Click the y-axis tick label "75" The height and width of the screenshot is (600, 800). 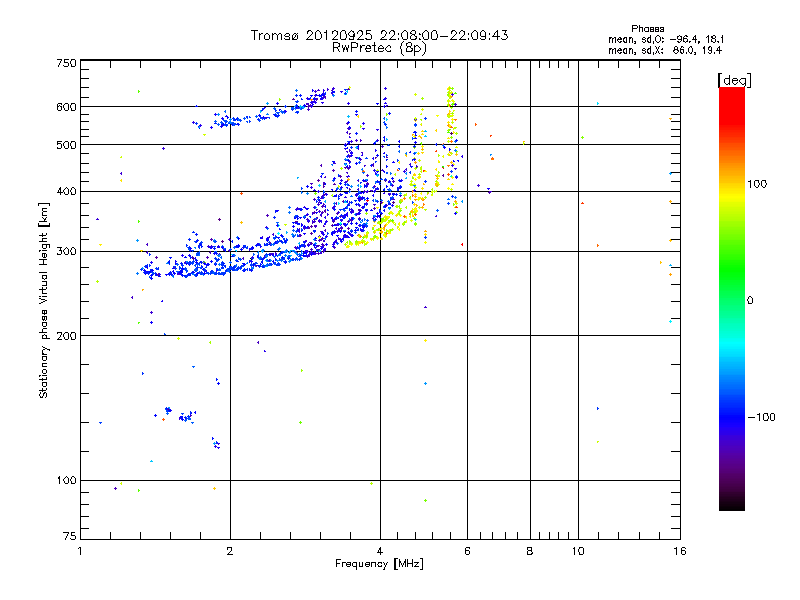[70, 536]
